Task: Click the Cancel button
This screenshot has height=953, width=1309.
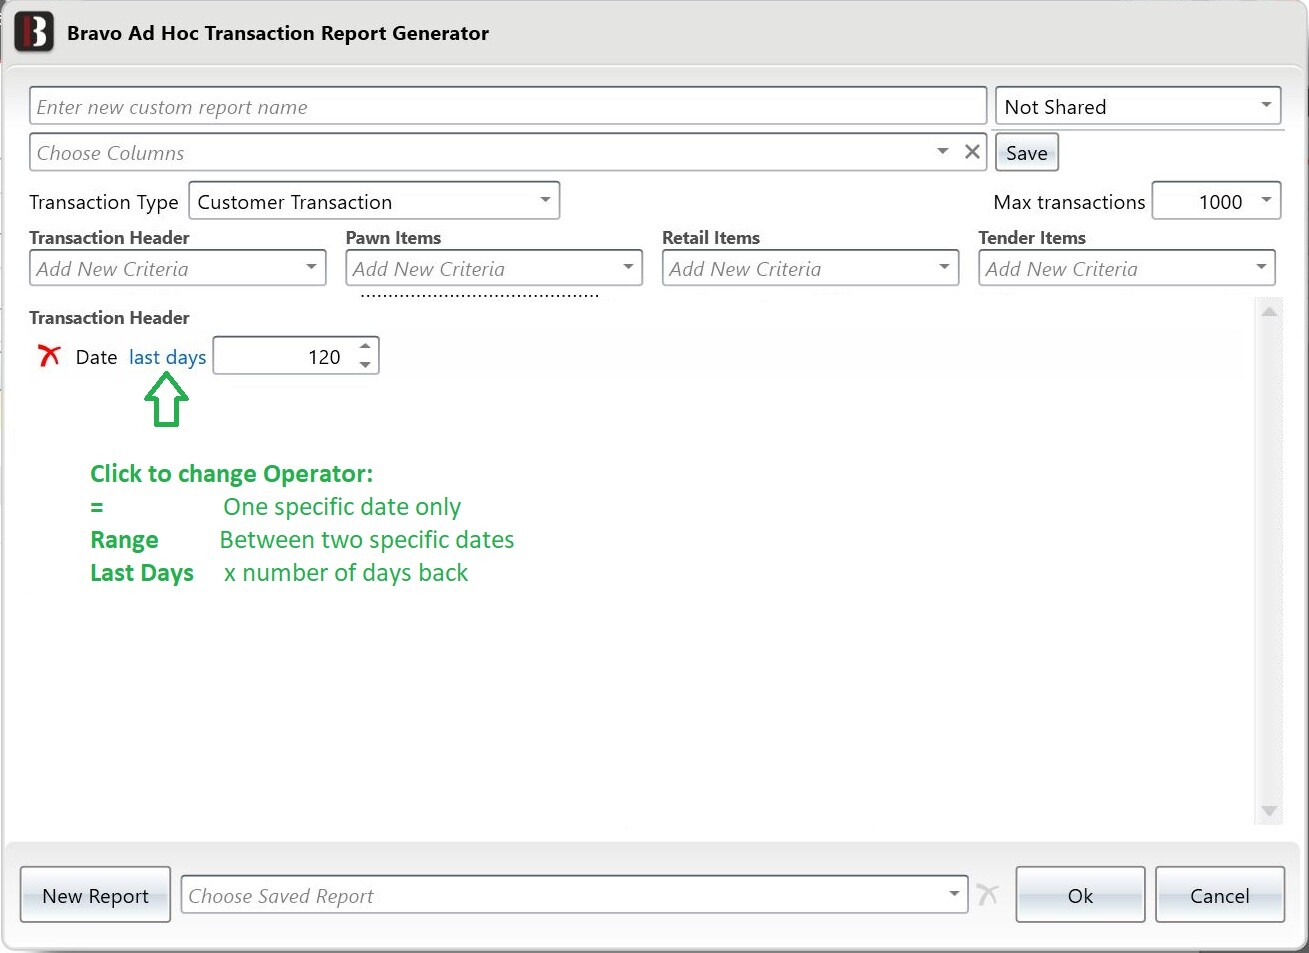Action: 1219,895
